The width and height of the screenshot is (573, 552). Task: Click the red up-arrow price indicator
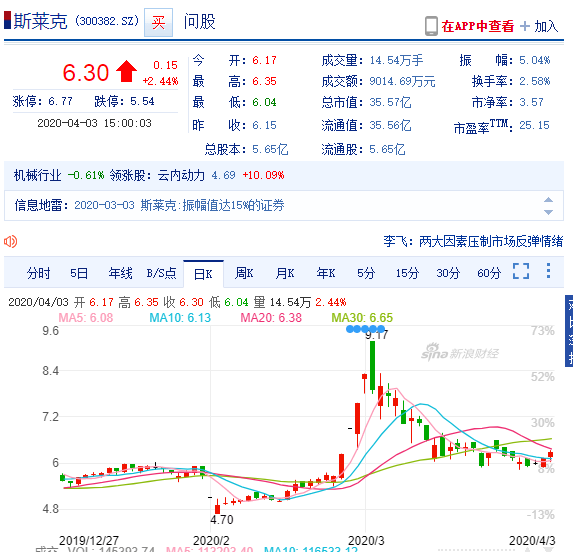pyautogui.click(x=126, y=71)
